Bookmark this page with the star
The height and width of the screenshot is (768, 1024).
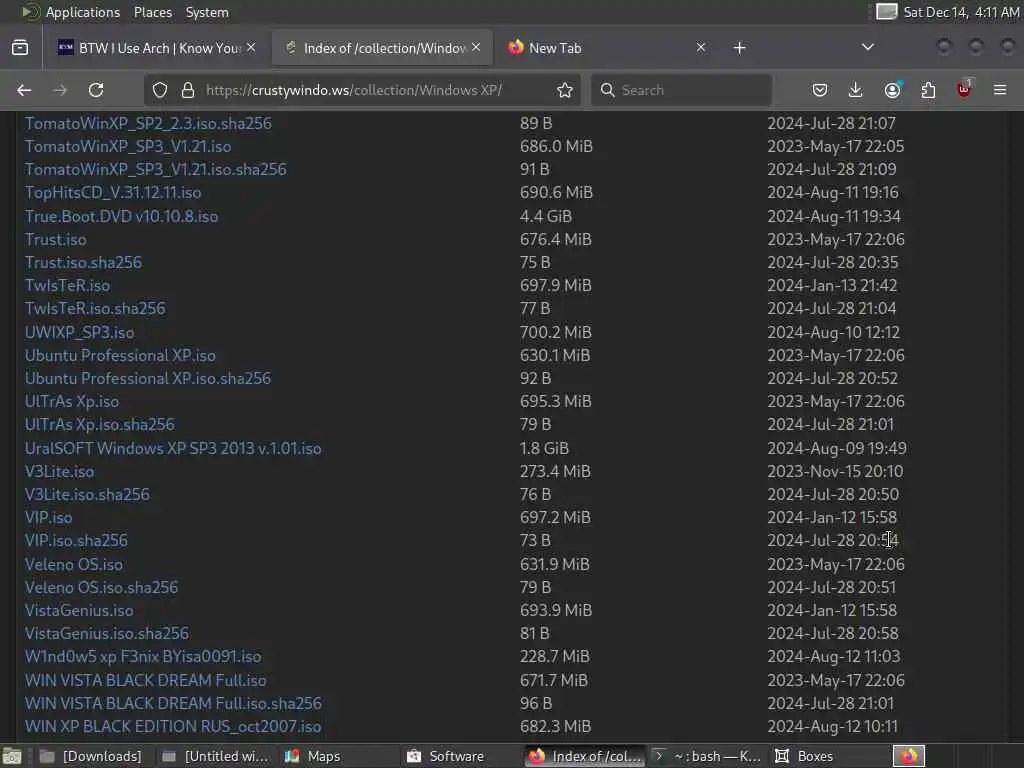[x=565, y=90]
